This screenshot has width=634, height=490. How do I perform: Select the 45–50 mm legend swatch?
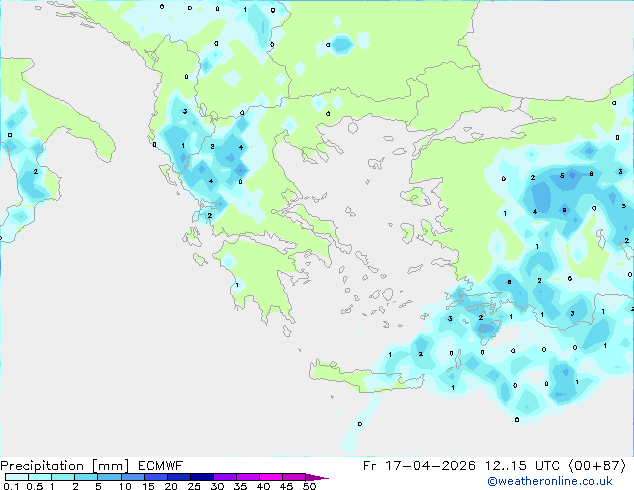pyautogui.click(x=294, y=477)
